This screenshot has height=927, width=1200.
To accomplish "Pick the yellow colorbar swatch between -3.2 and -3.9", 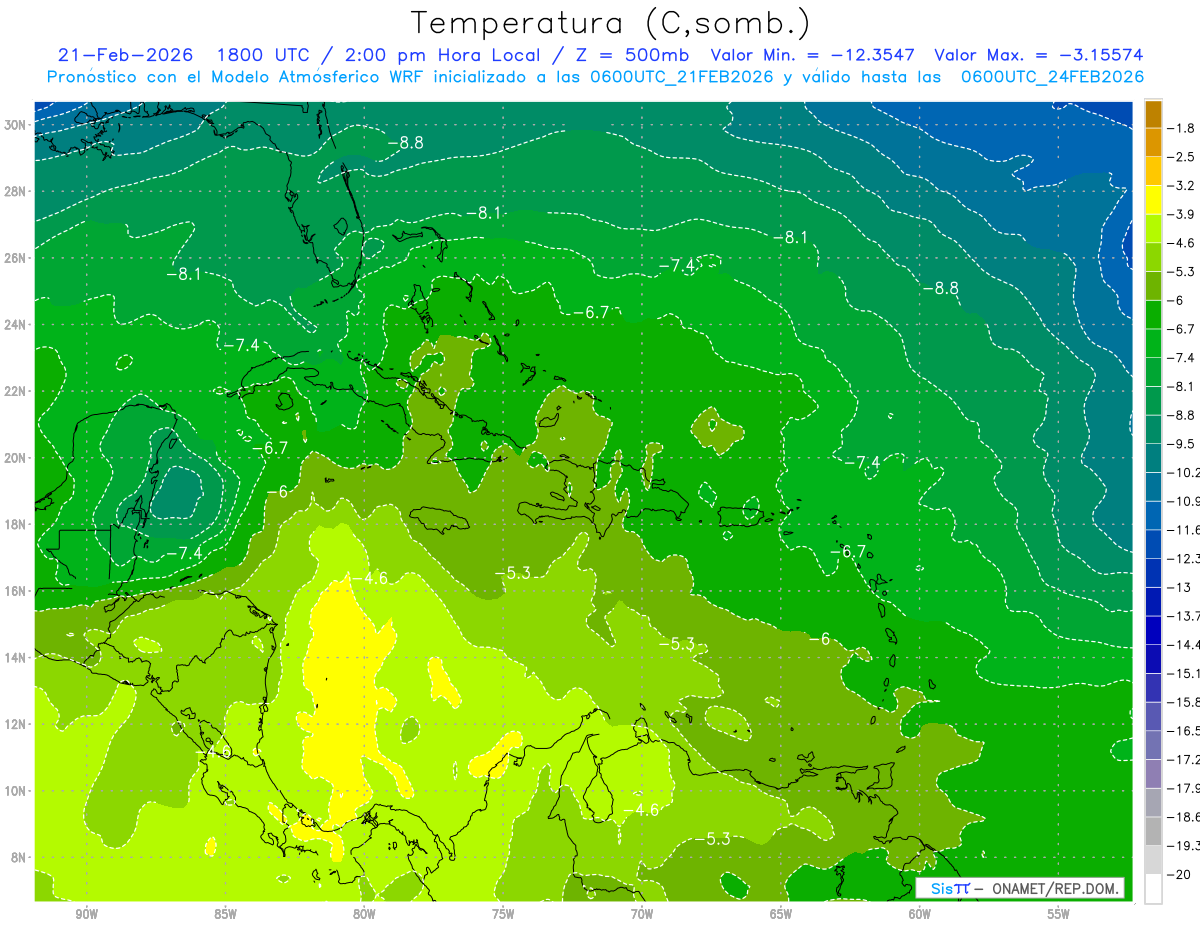I will (x=1153, y=200).
